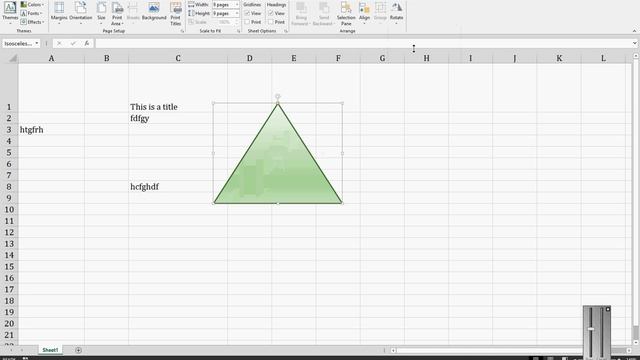The height and width of the screenshot is (360, 640).
Task: Click vertical scrollbar up arrow
Action: coord(636,56)
